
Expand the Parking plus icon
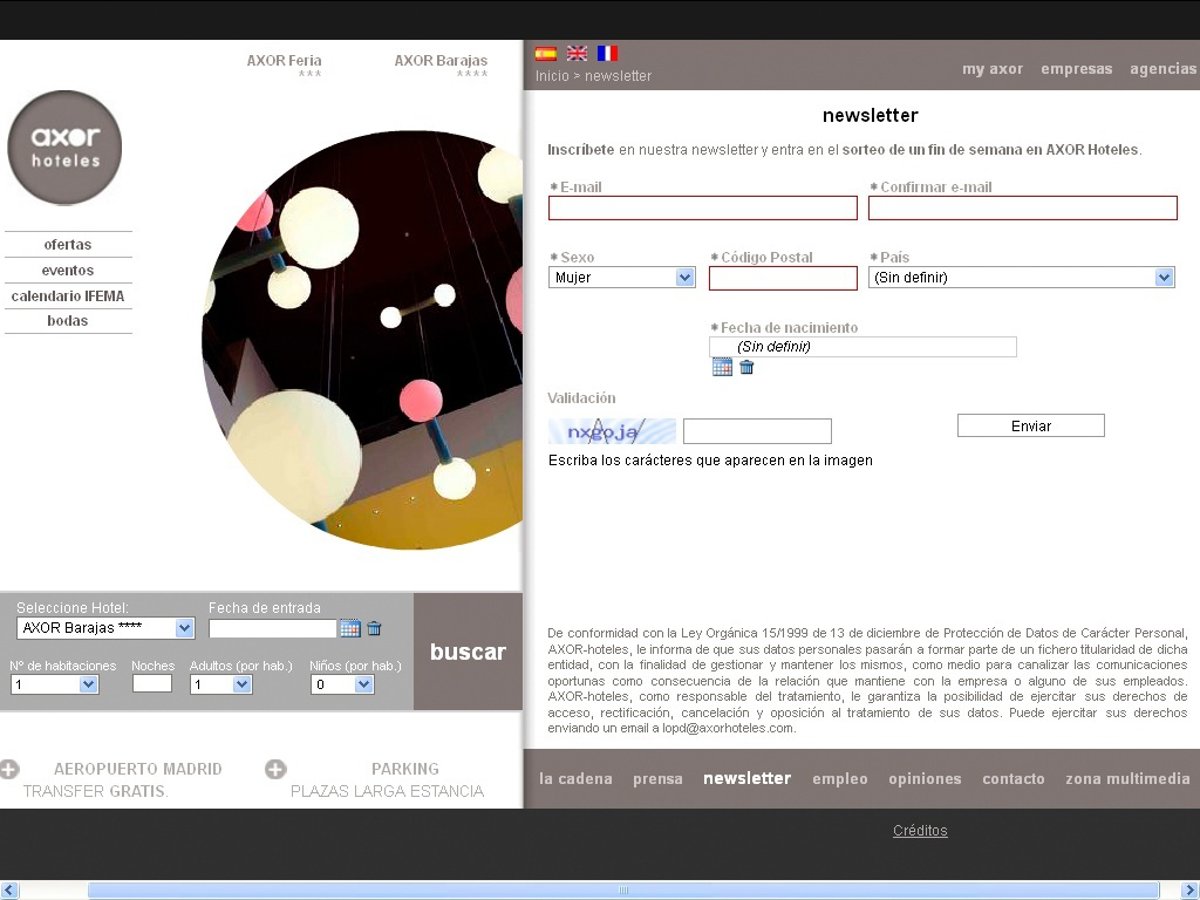click(275, 769)
